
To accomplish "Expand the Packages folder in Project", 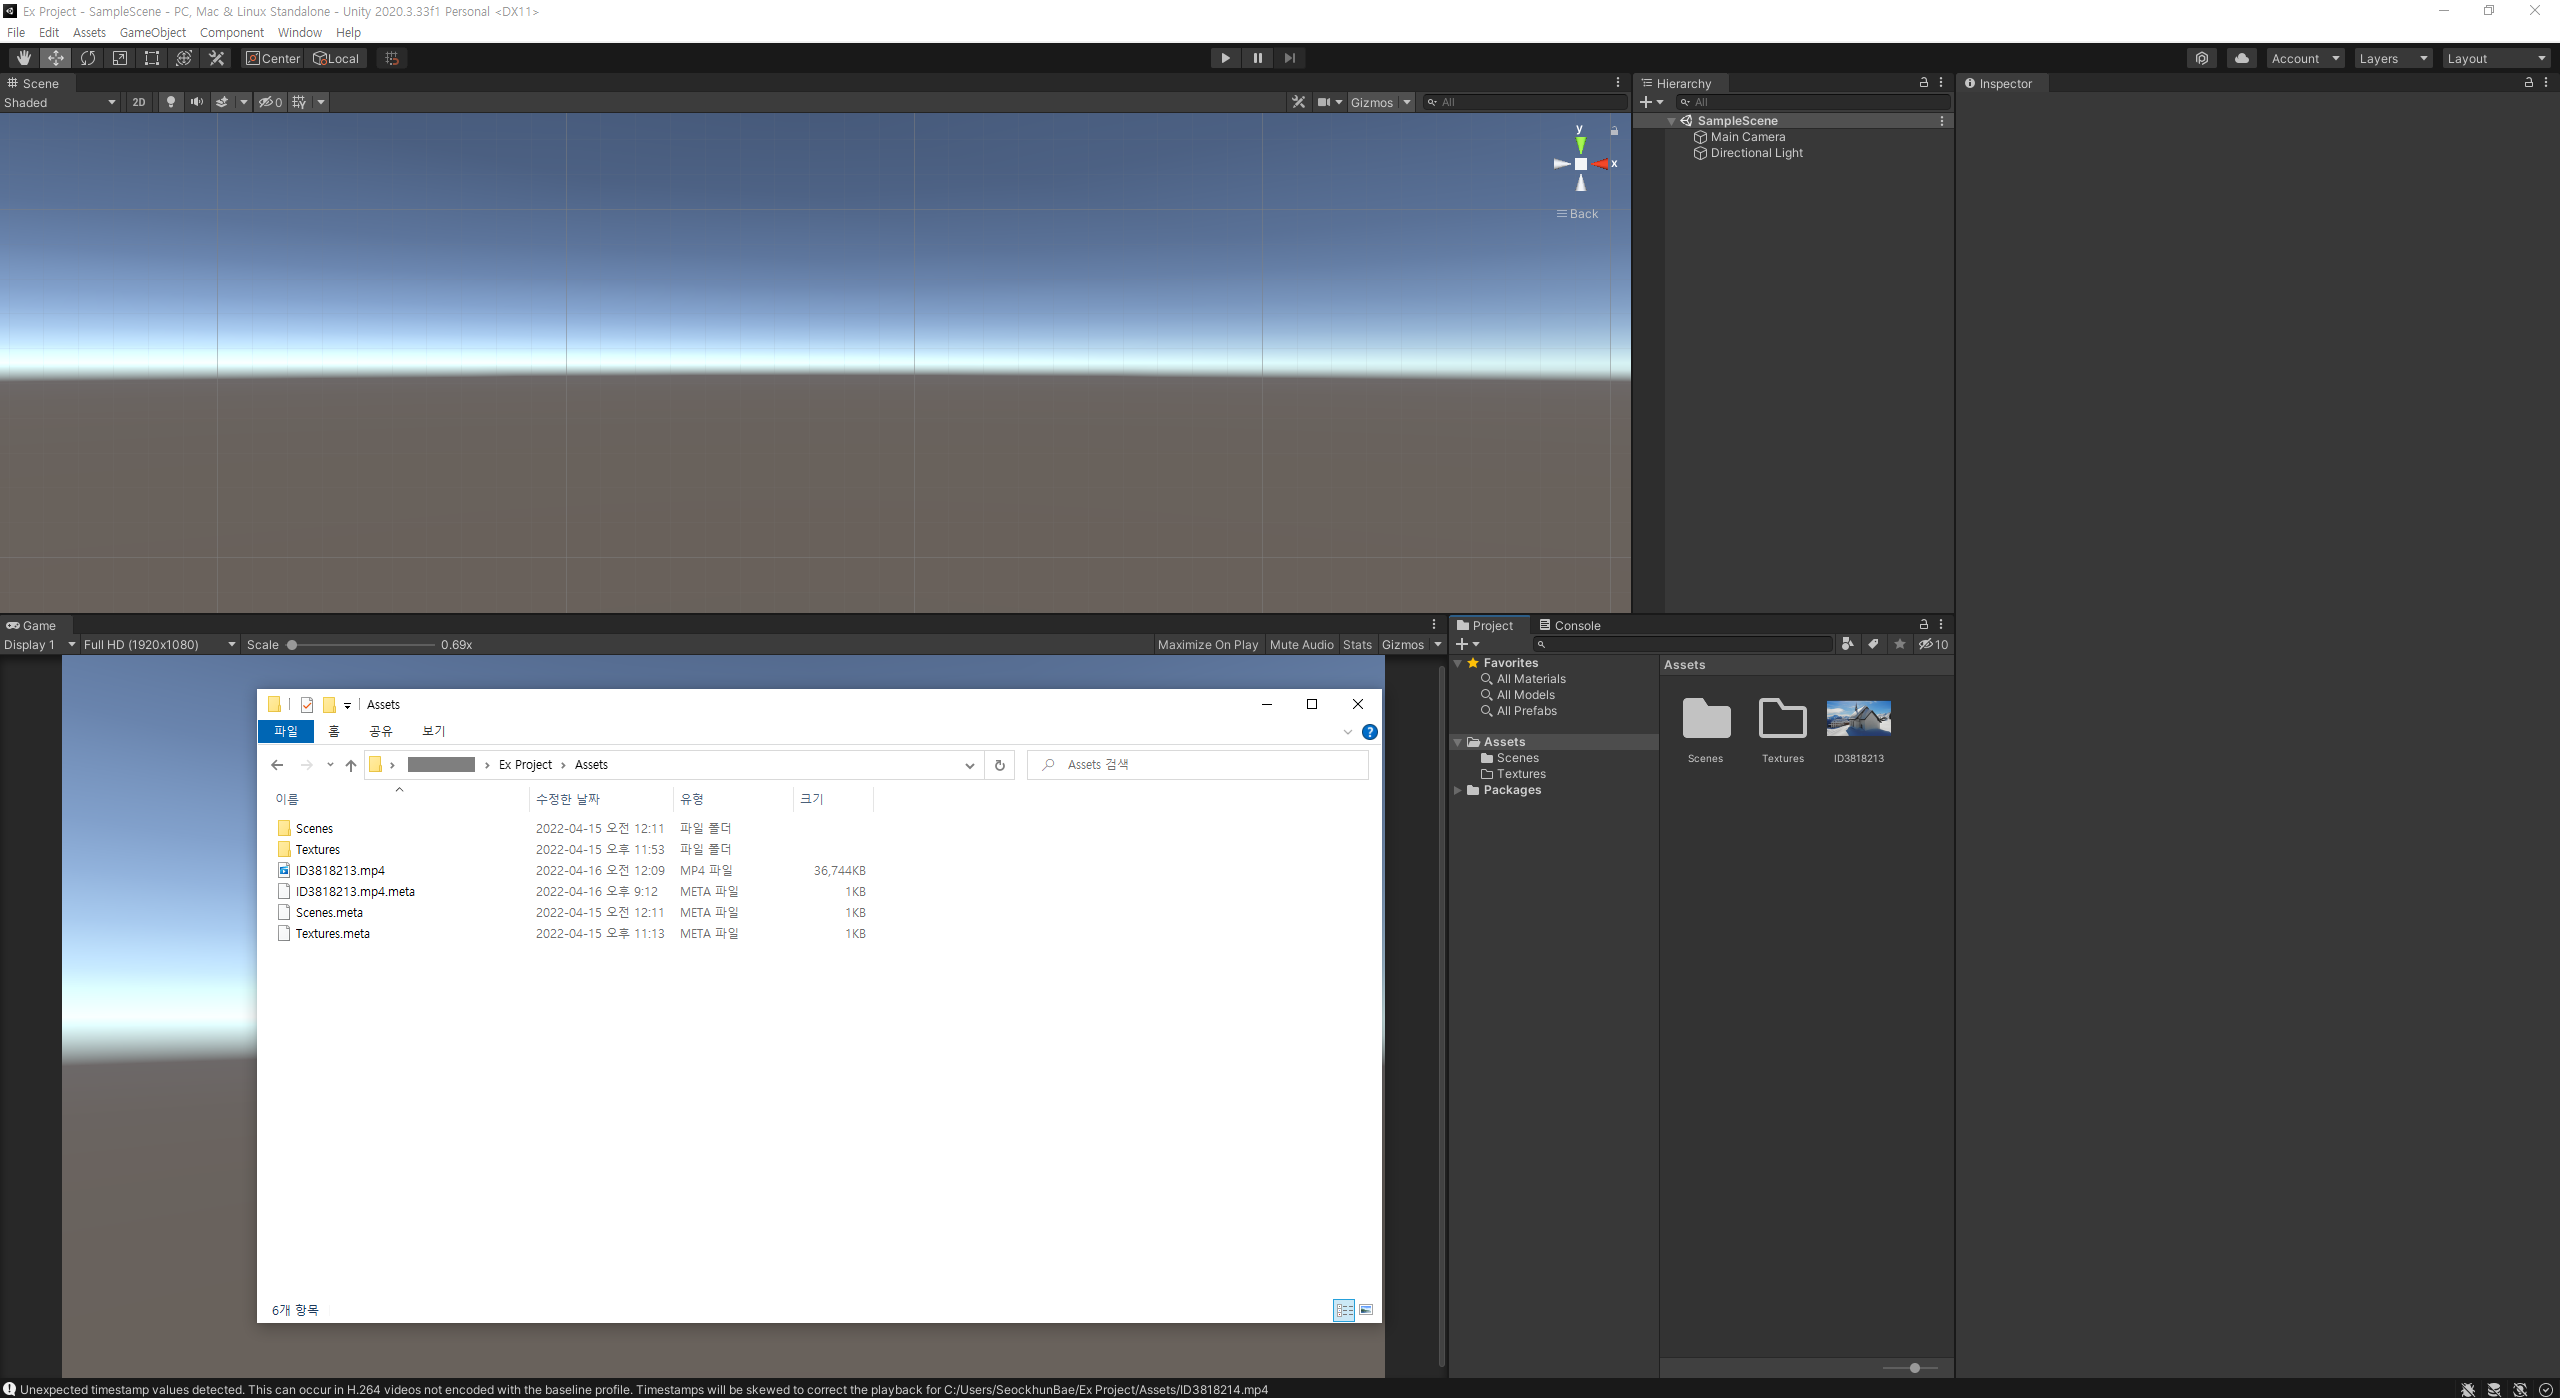I will (1458, 790).
